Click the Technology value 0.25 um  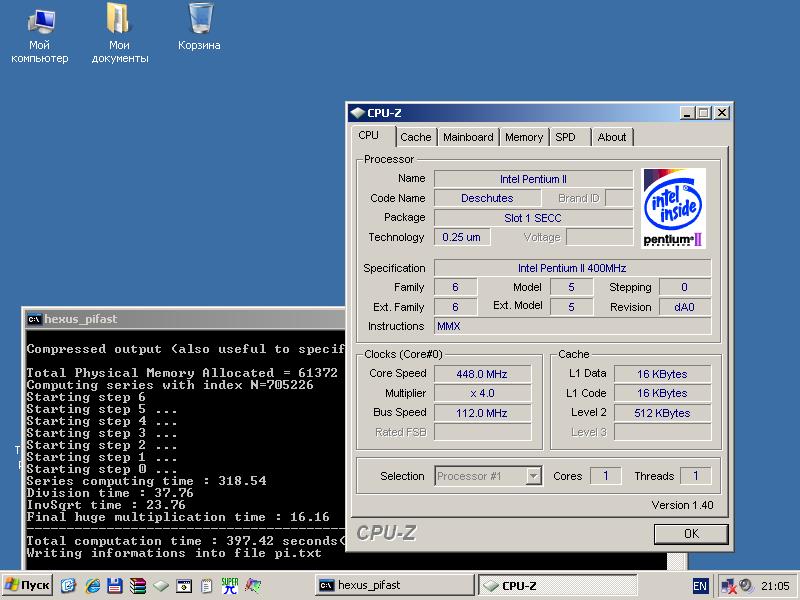pyautogui.click(x=462, y=237)
